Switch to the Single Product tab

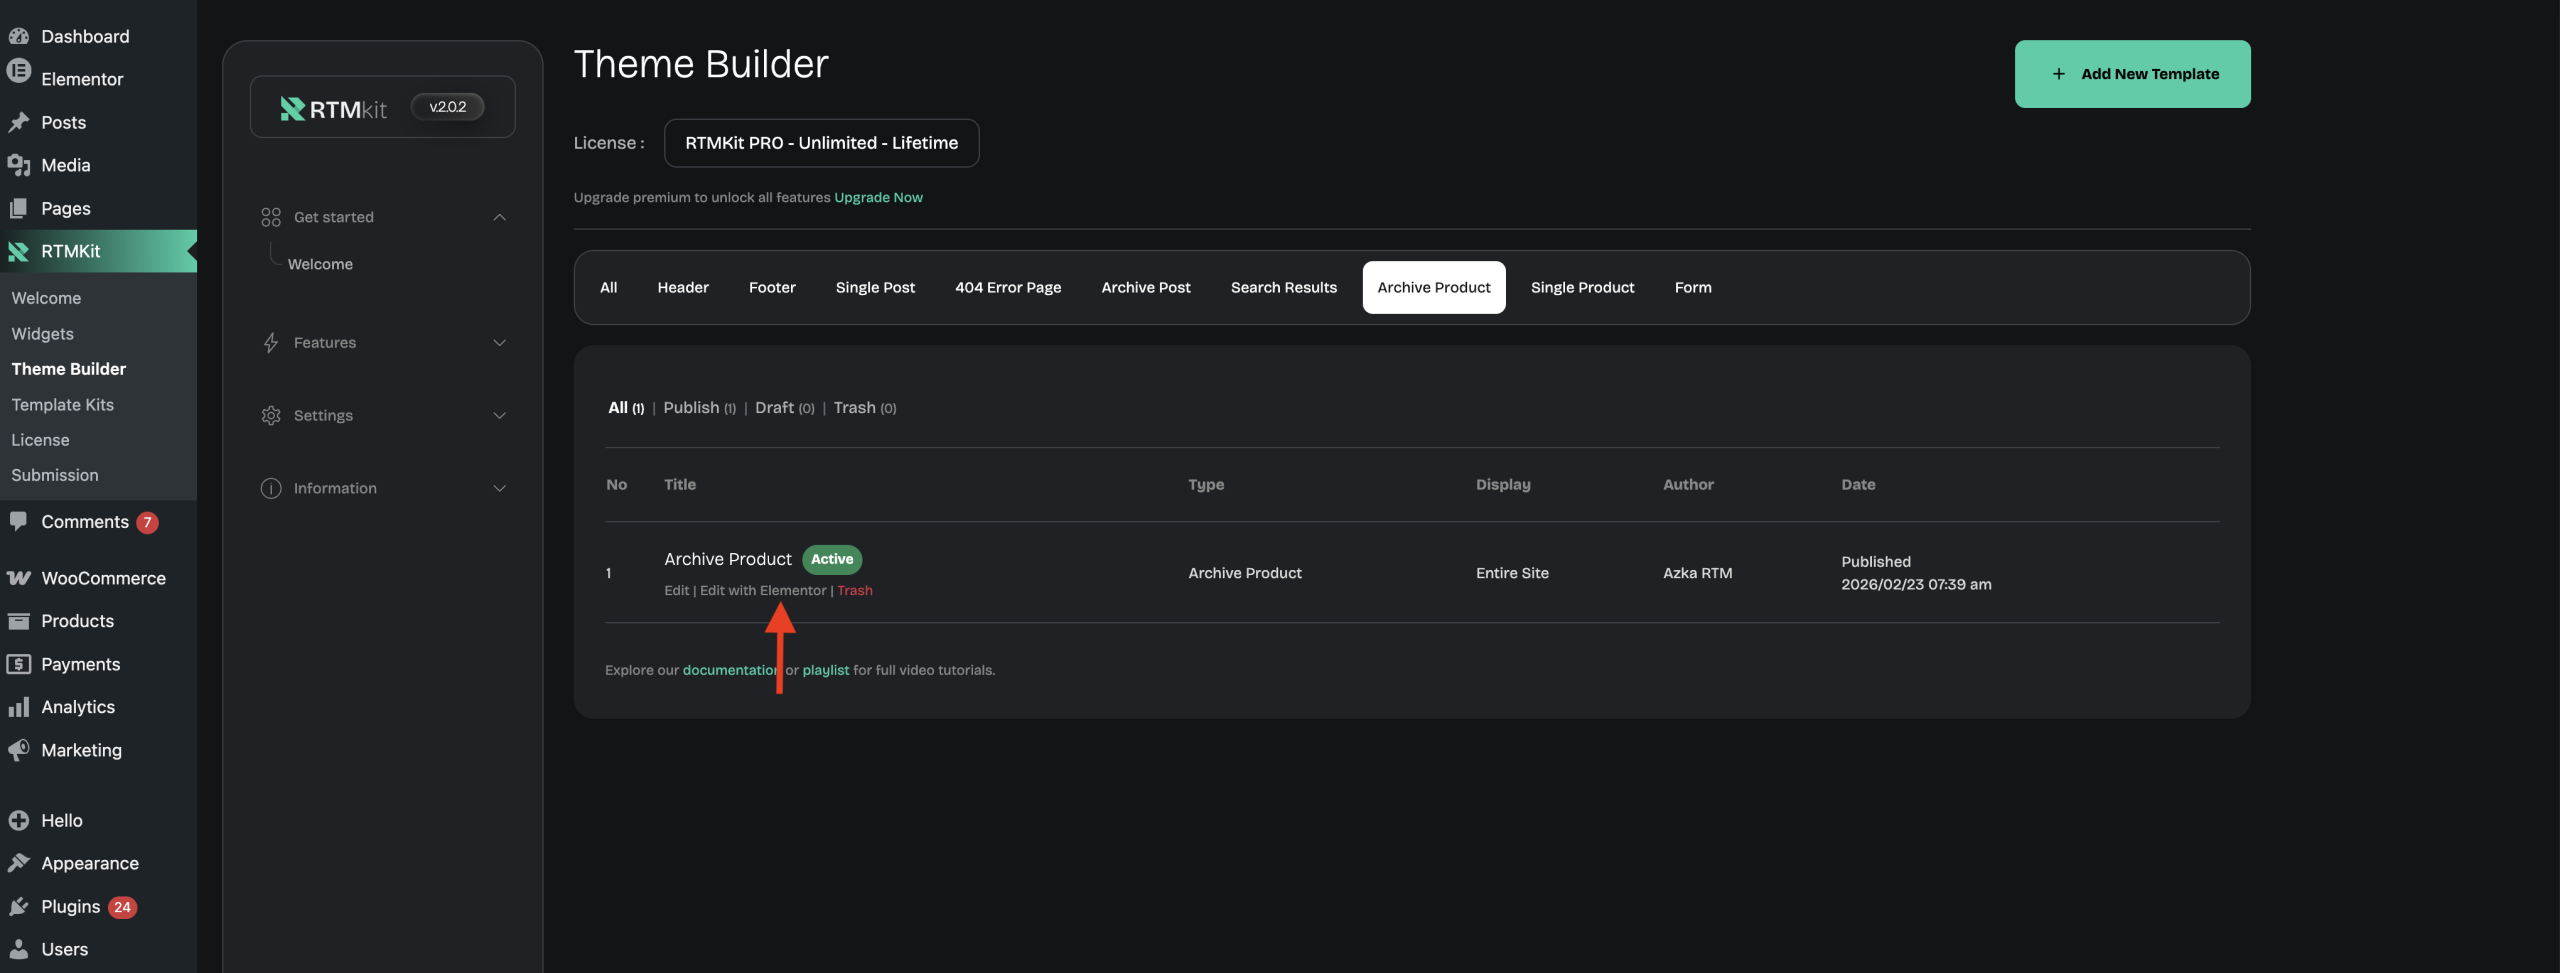1582,287
